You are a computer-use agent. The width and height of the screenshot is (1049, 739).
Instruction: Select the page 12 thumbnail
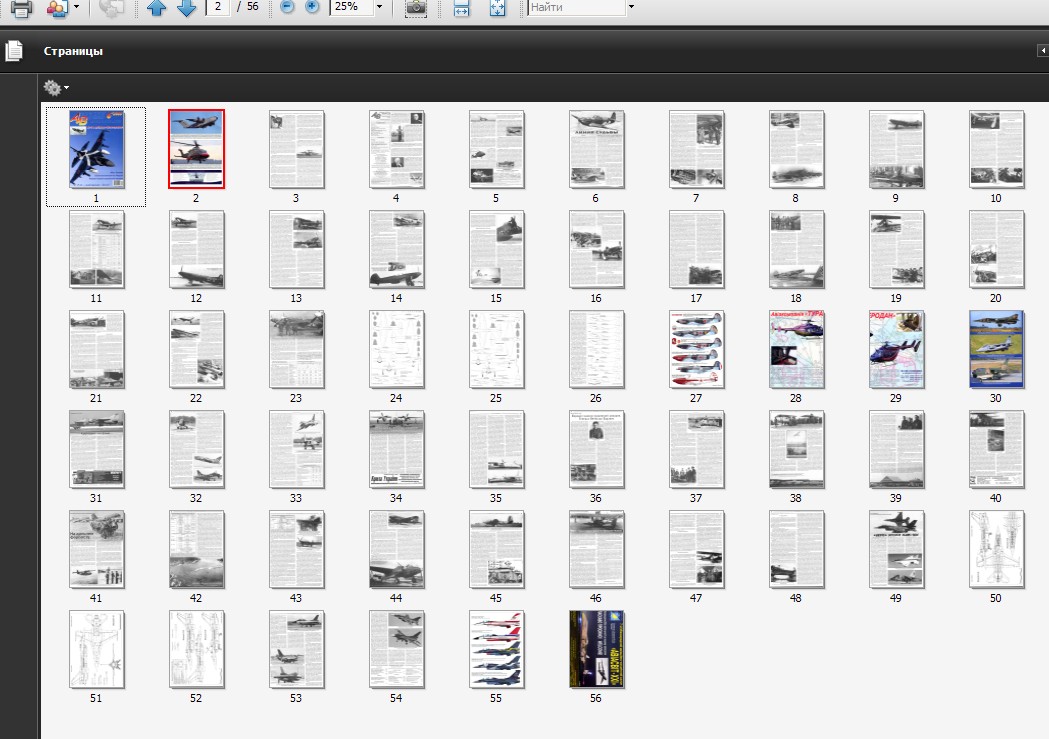point(196,249)
